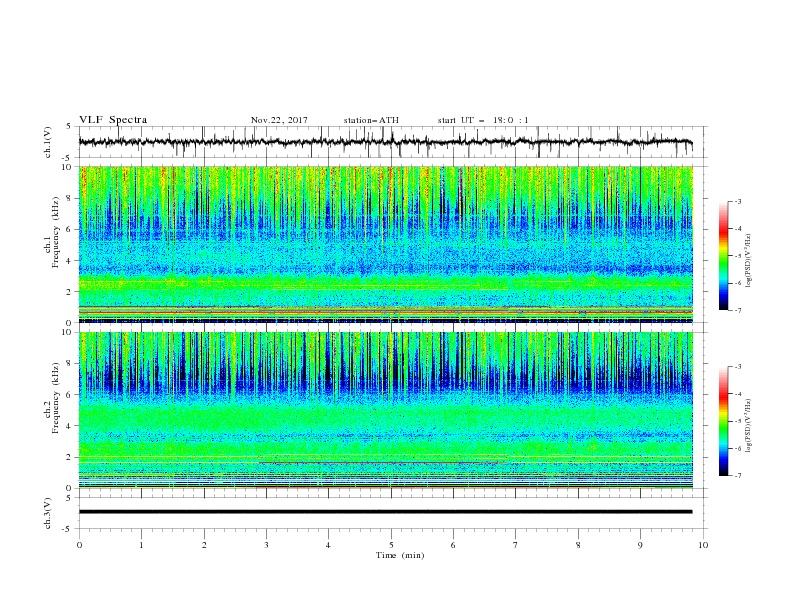Click the ch.1 spectrogram color scale bar
Viewport: 792px width, 612px height.
tap(723, 256)
